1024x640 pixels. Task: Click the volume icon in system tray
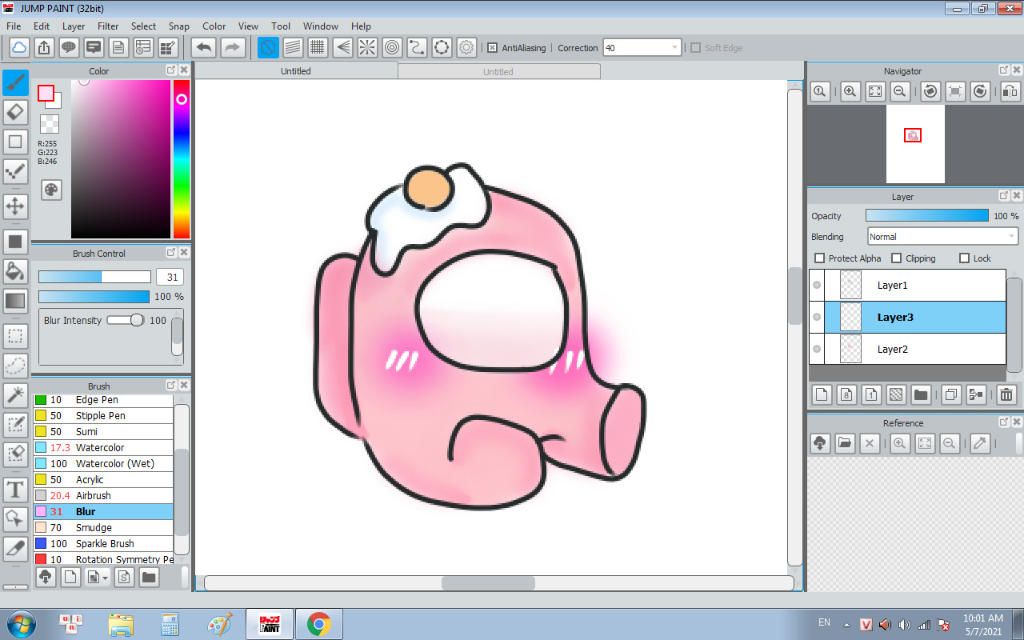[x=904, y=624]
